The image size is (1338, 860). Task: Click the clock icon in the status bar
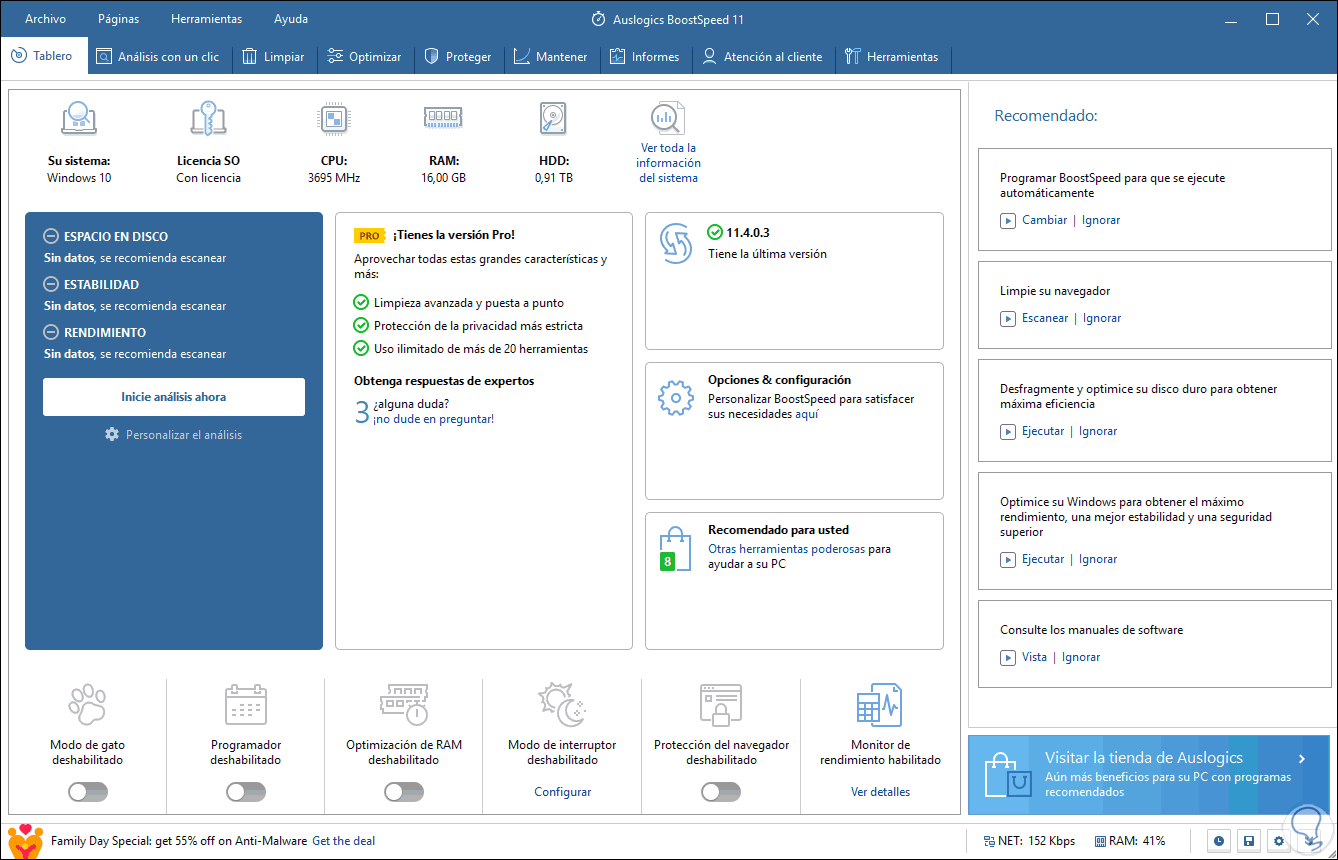[x=1218, y=841]
